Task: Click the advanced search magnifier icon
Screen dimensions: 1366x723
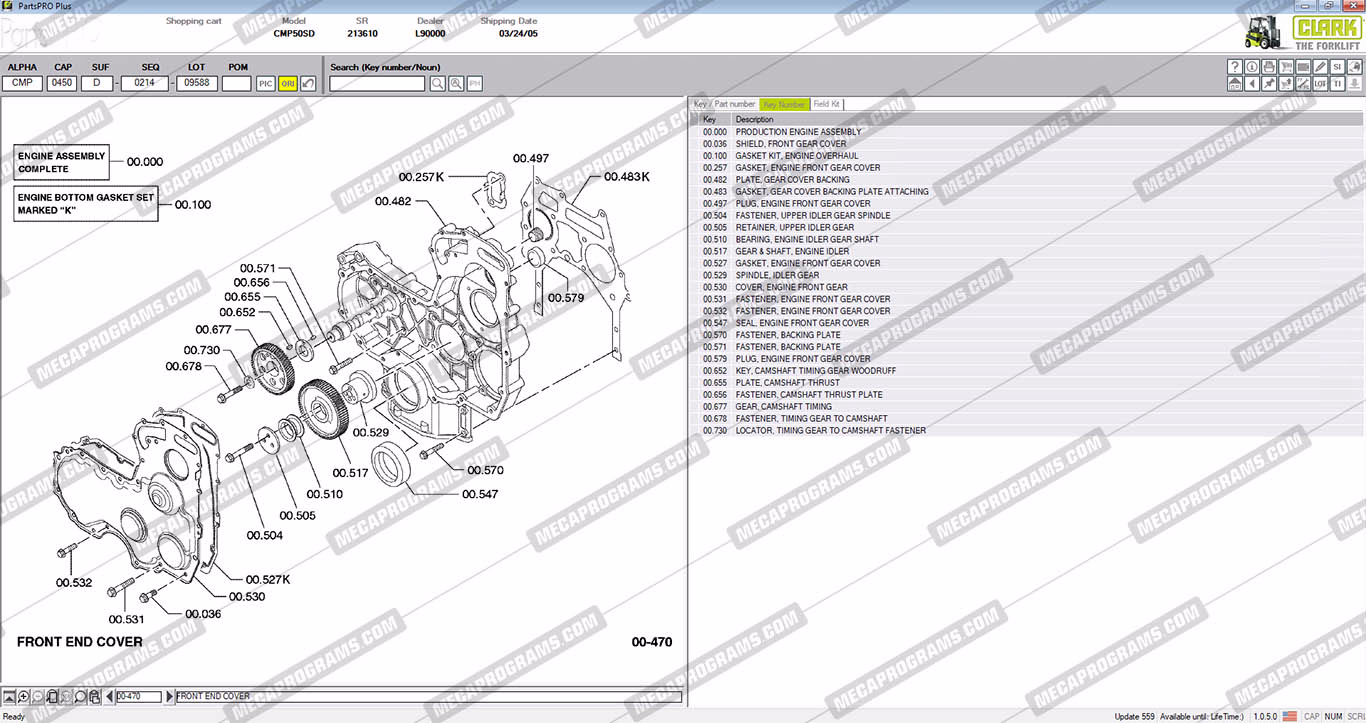Action: click(x=456, y=84)
